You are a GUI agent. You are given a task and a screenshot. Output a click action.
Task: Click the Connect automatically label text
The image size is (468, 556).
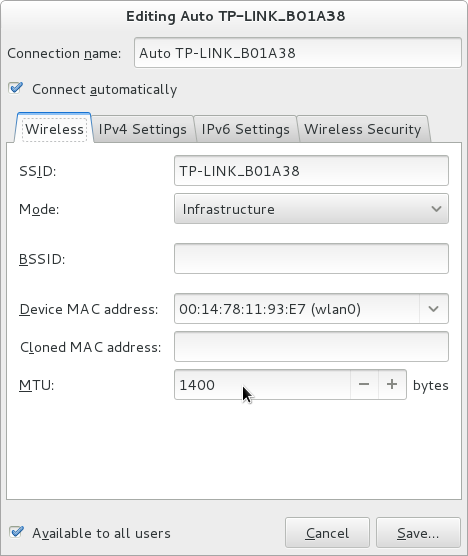tap(105, 89)
